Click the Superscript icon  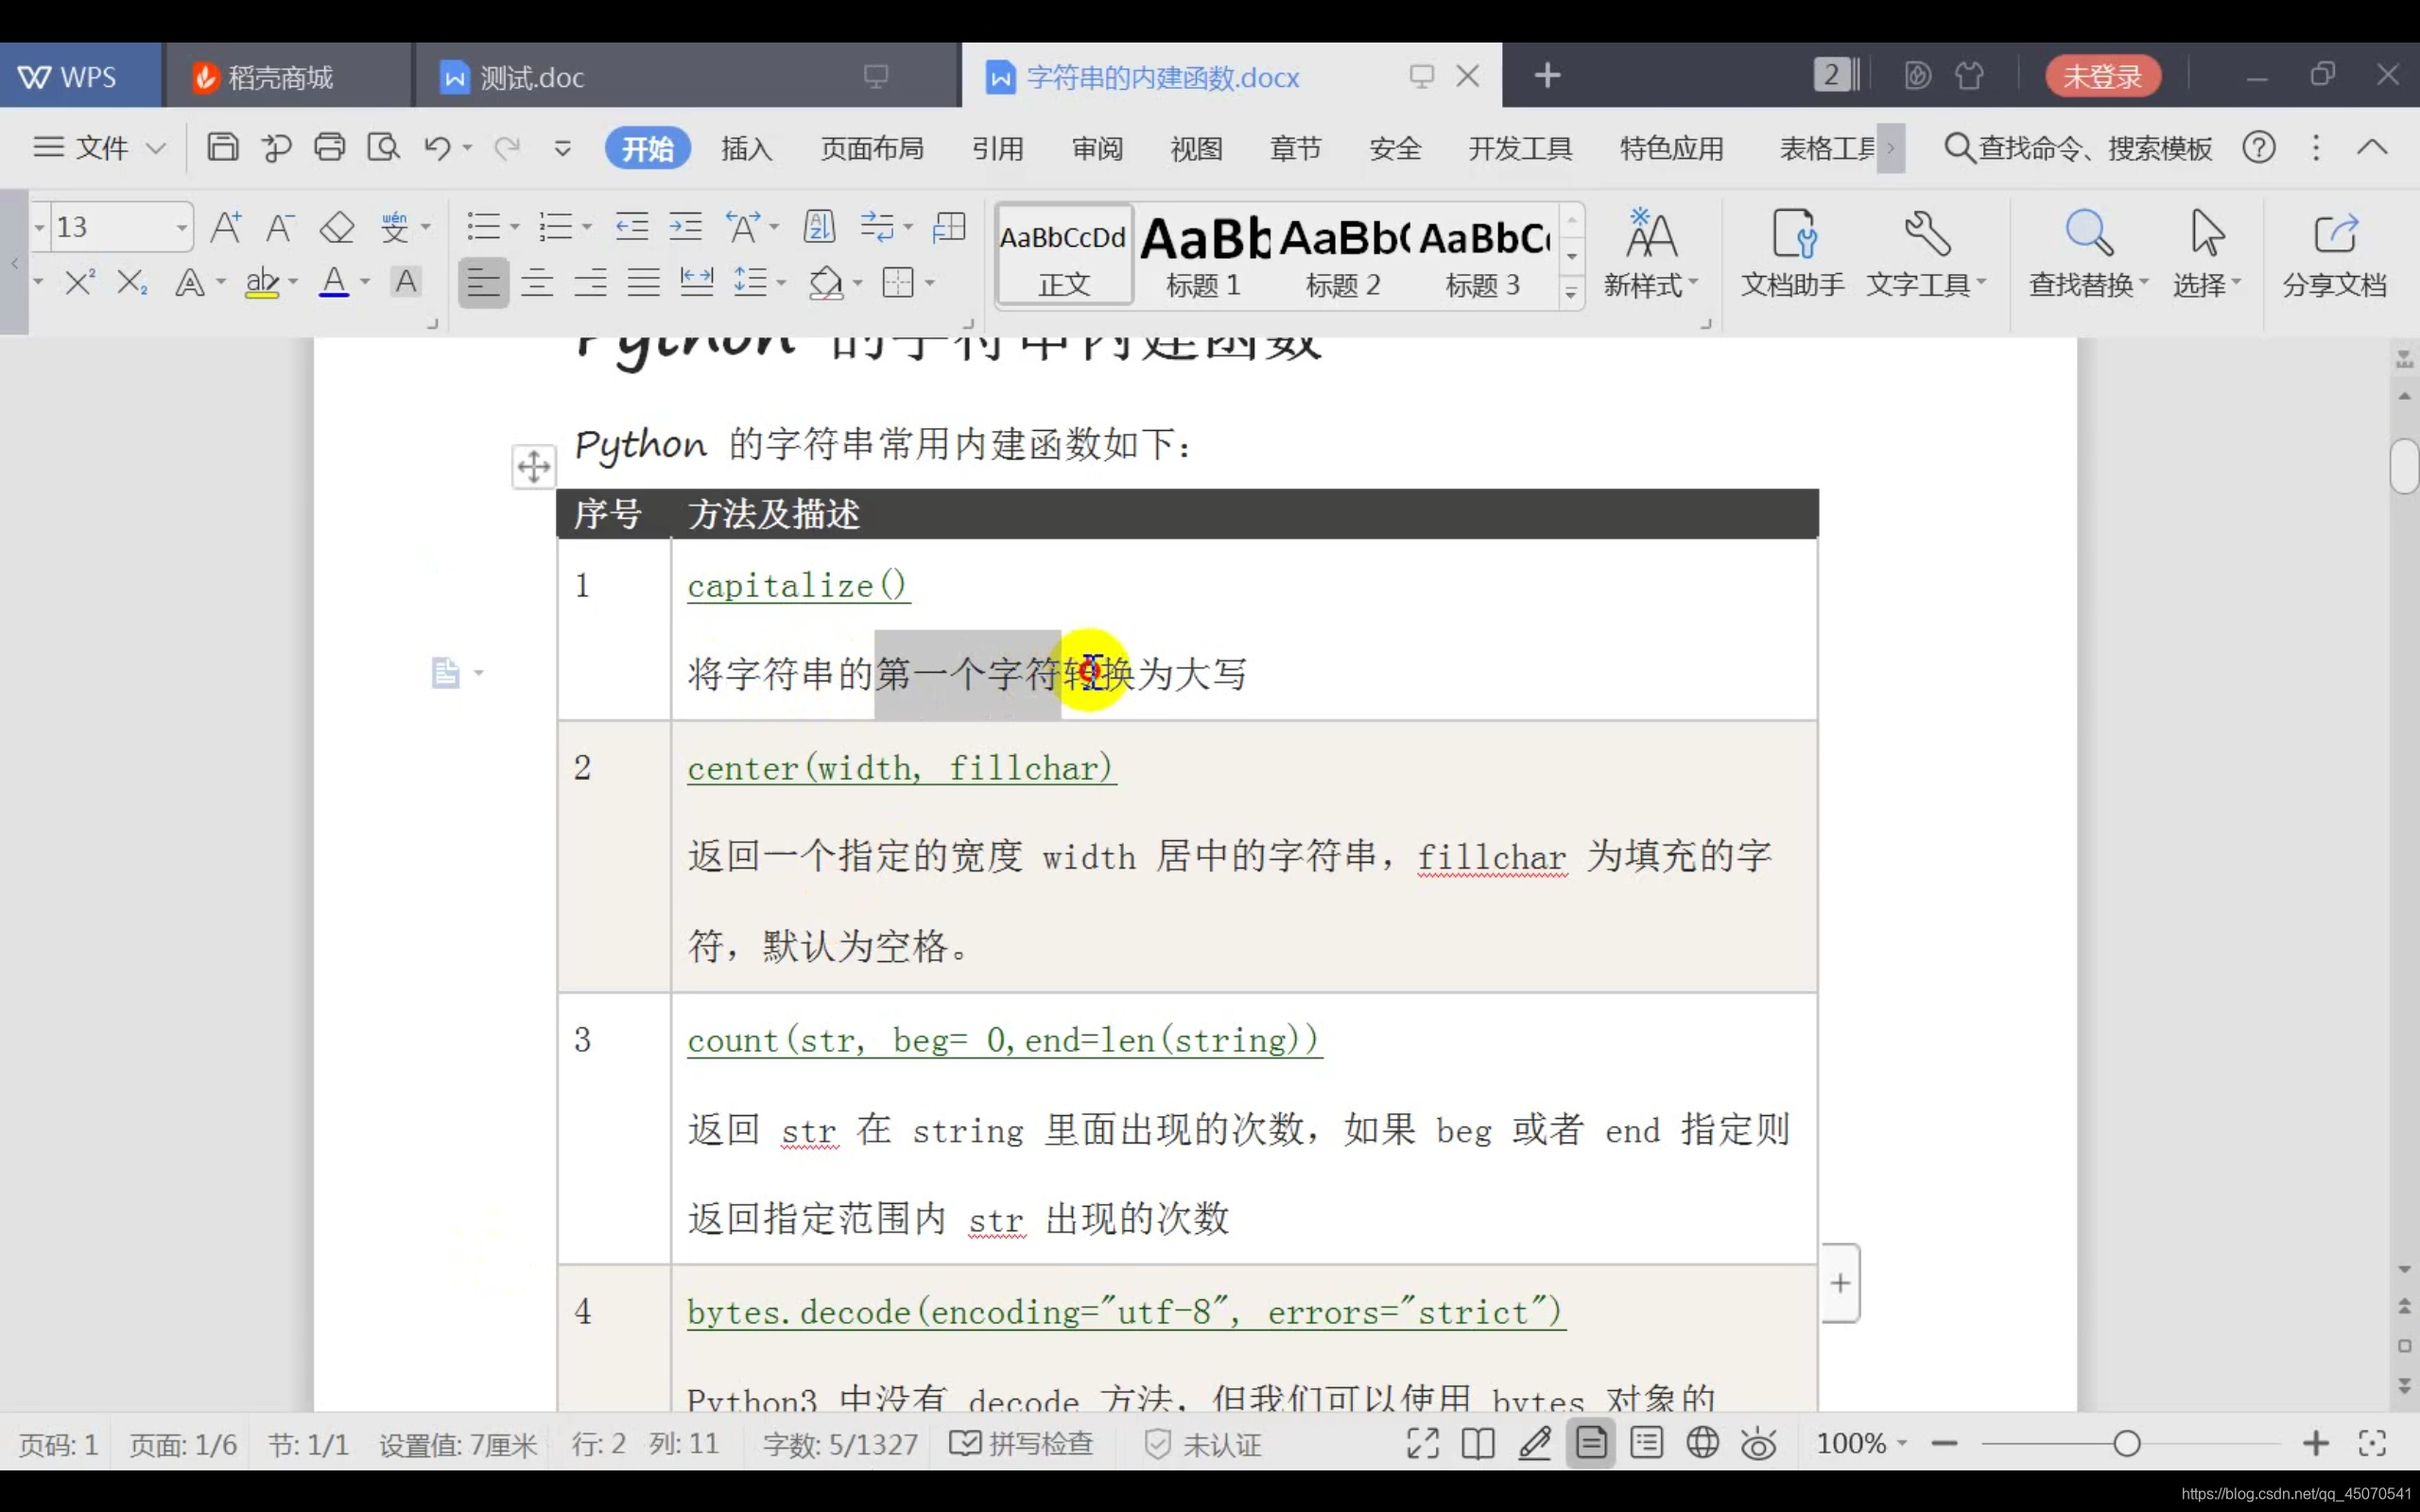point(80,282)
